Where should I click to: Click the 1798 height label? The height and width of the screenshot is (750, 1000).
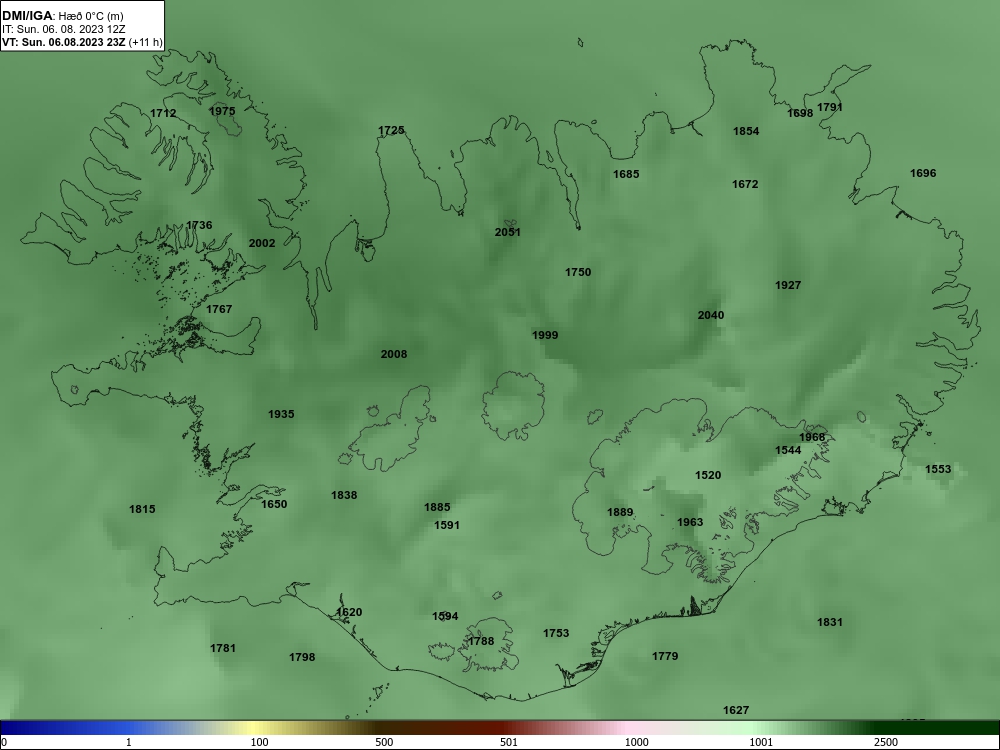[x=302, y=658]
